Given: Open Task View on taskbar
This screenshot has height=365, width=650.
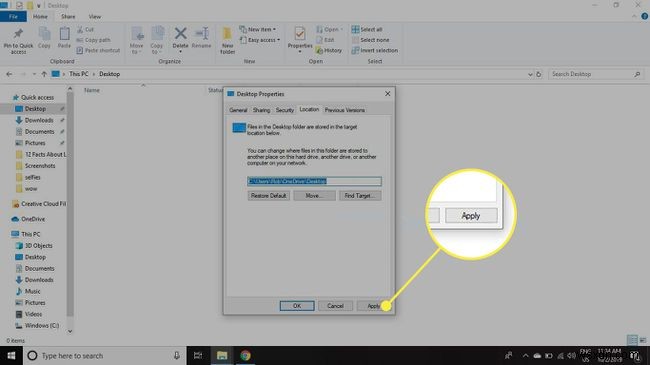Looking at the screenshot, I should (x=198, y=355).
